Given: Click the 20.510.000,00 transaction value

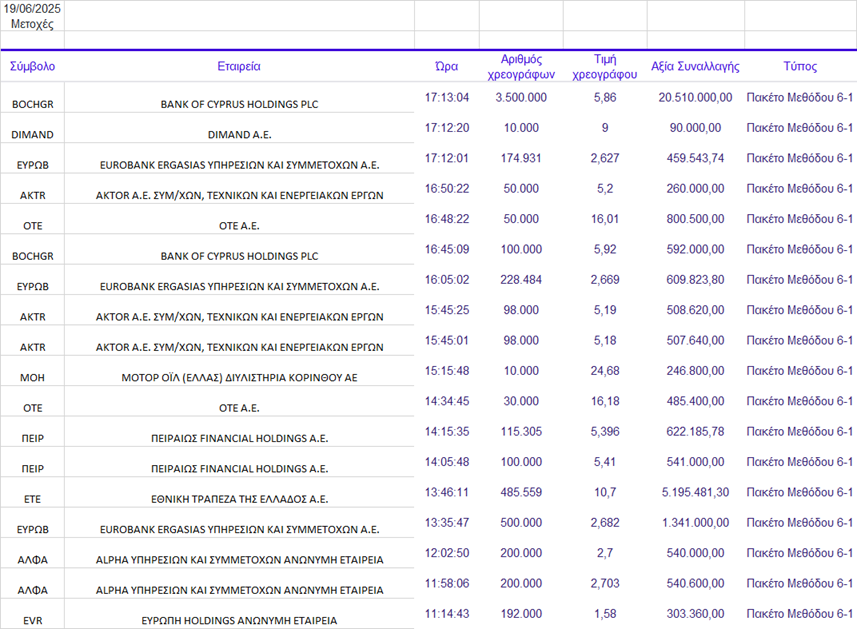Looking at the screenshot, I should (x=695, y=98).
